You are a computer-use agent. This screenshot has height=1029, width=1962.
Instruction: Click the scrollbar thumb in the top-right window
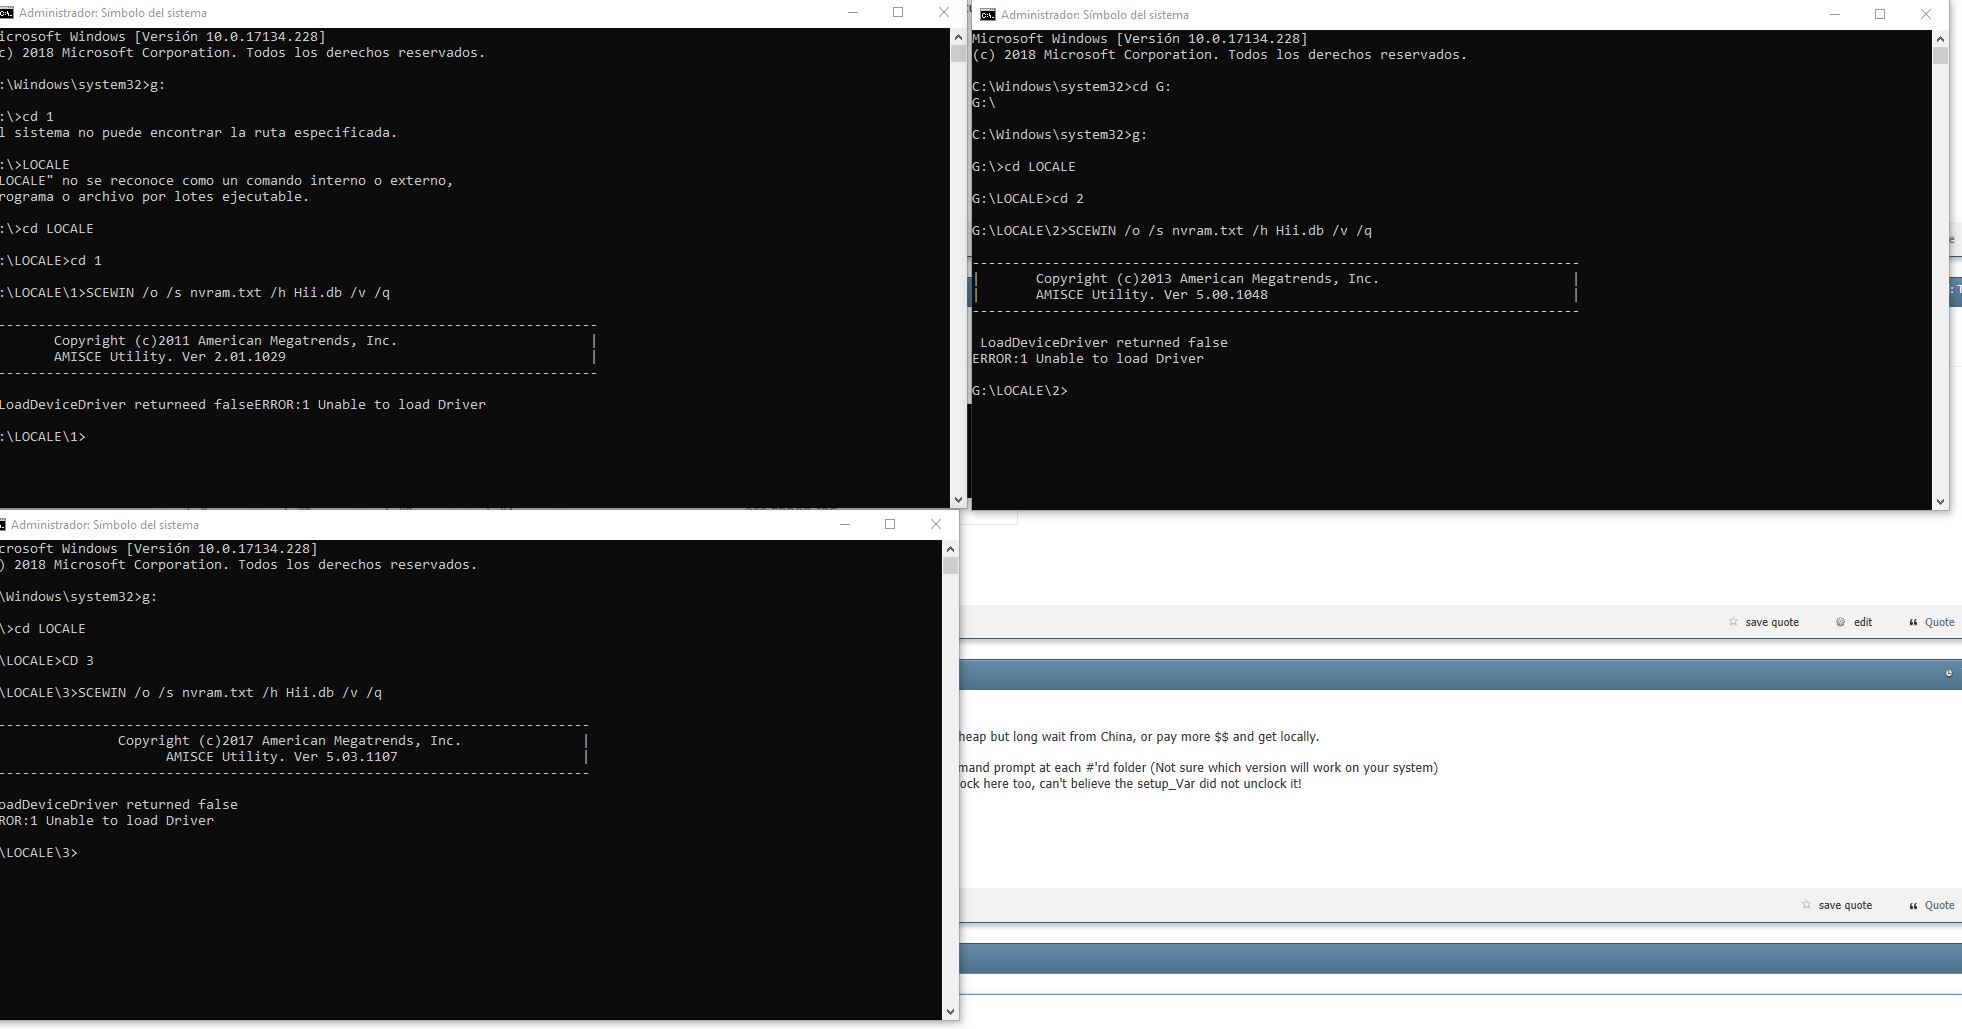tap(1941, 56)
